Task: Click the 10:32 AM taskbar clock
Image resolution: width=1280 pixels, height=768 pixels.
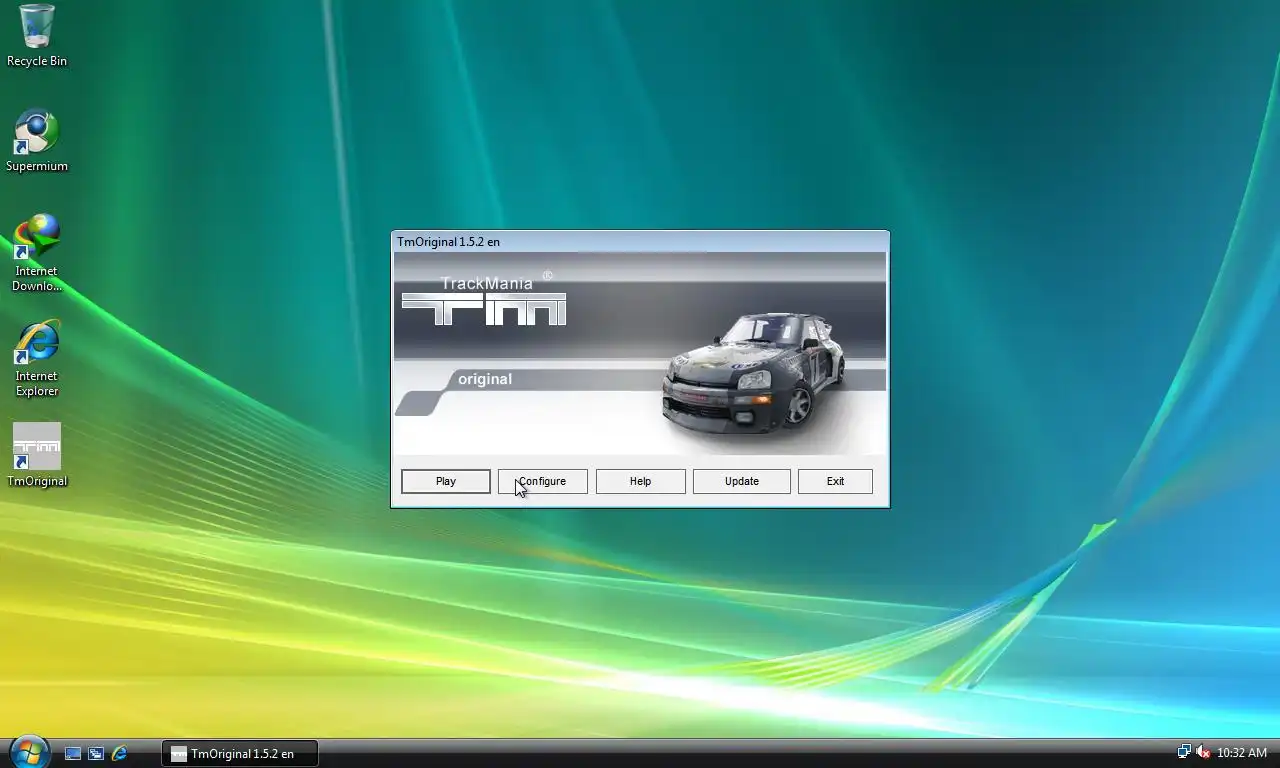Action: [1242, 753]
